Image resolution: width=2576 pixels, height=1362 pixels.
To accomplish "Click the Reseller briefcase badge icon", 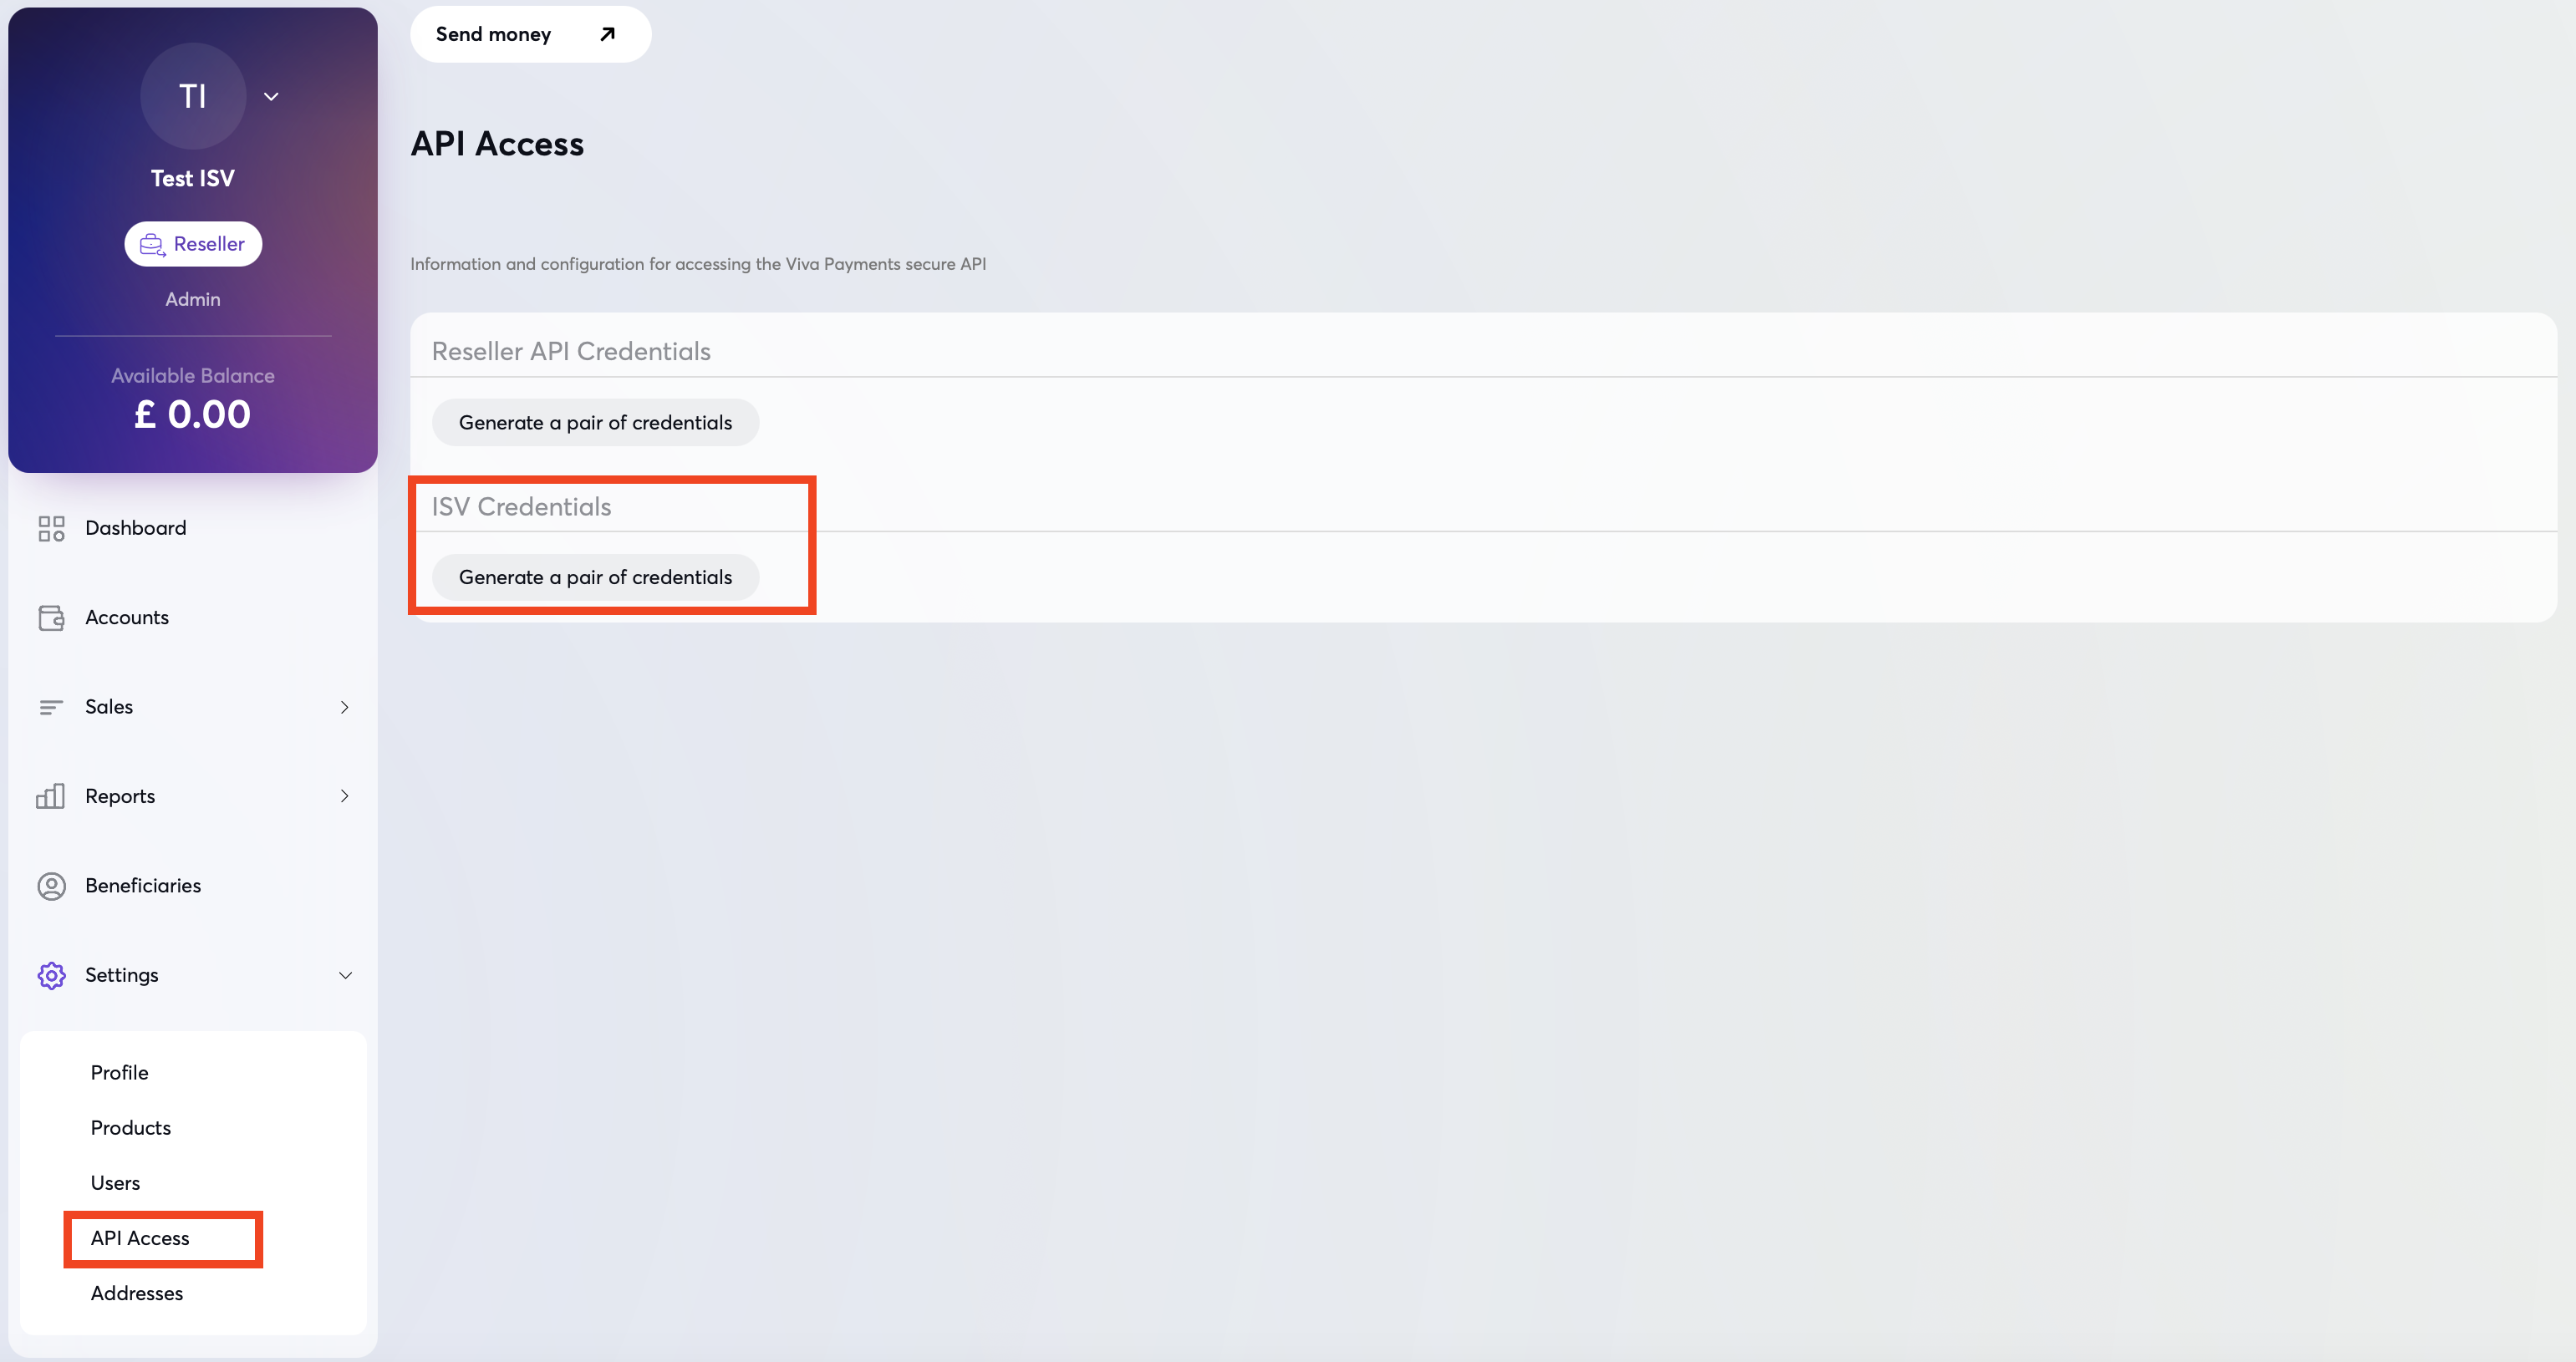I will tap(152, 244).
